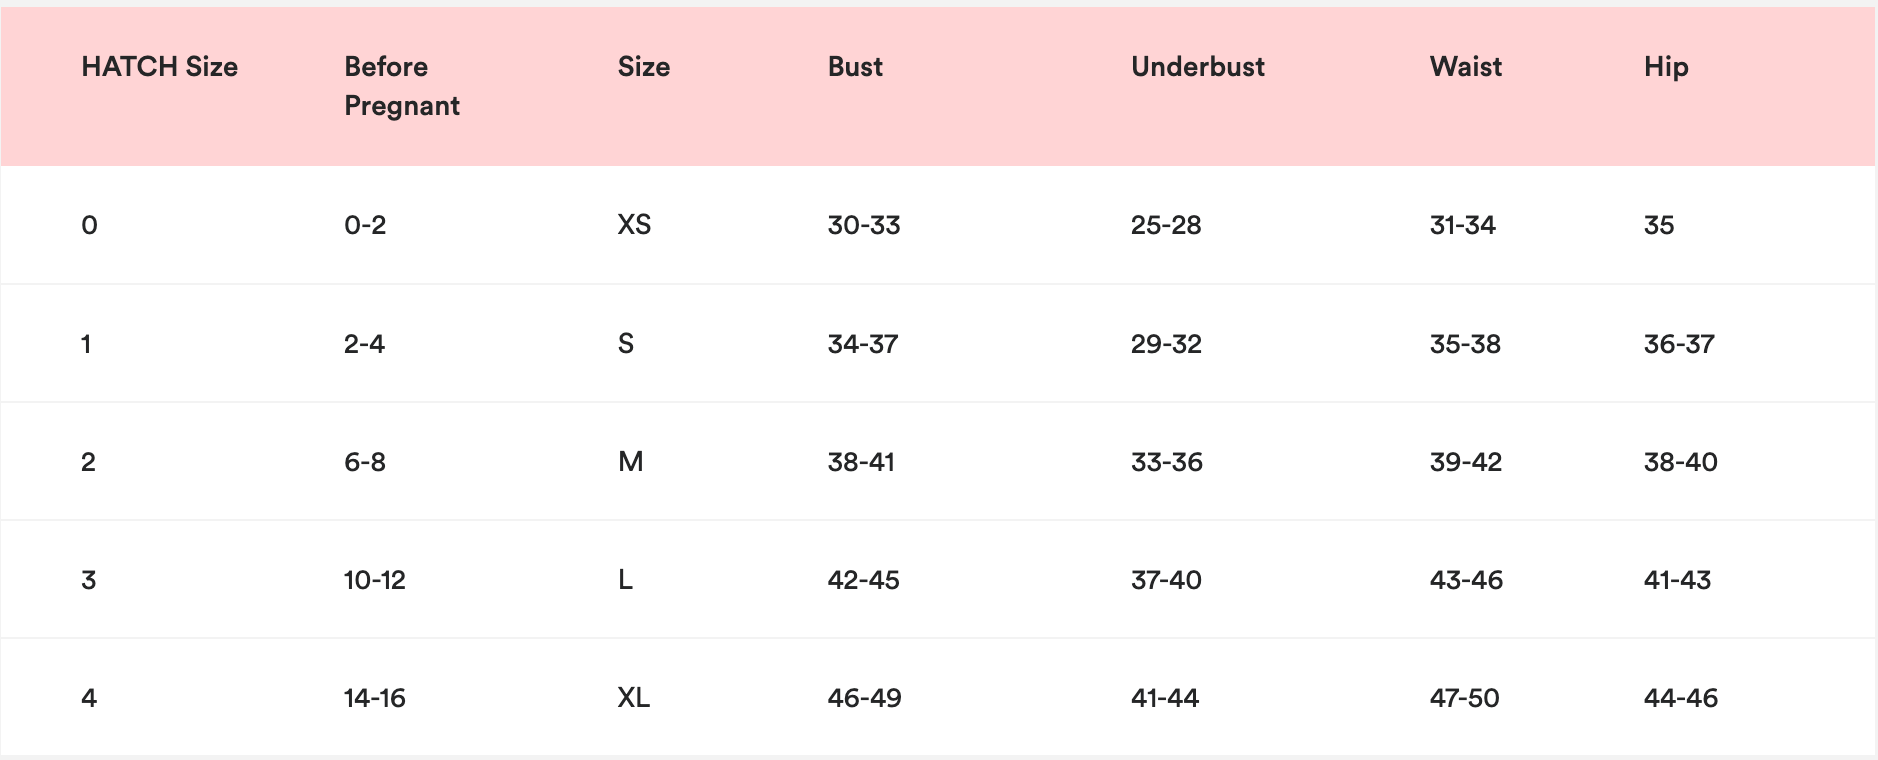Select the Underbust column header

pos(1198,67)
